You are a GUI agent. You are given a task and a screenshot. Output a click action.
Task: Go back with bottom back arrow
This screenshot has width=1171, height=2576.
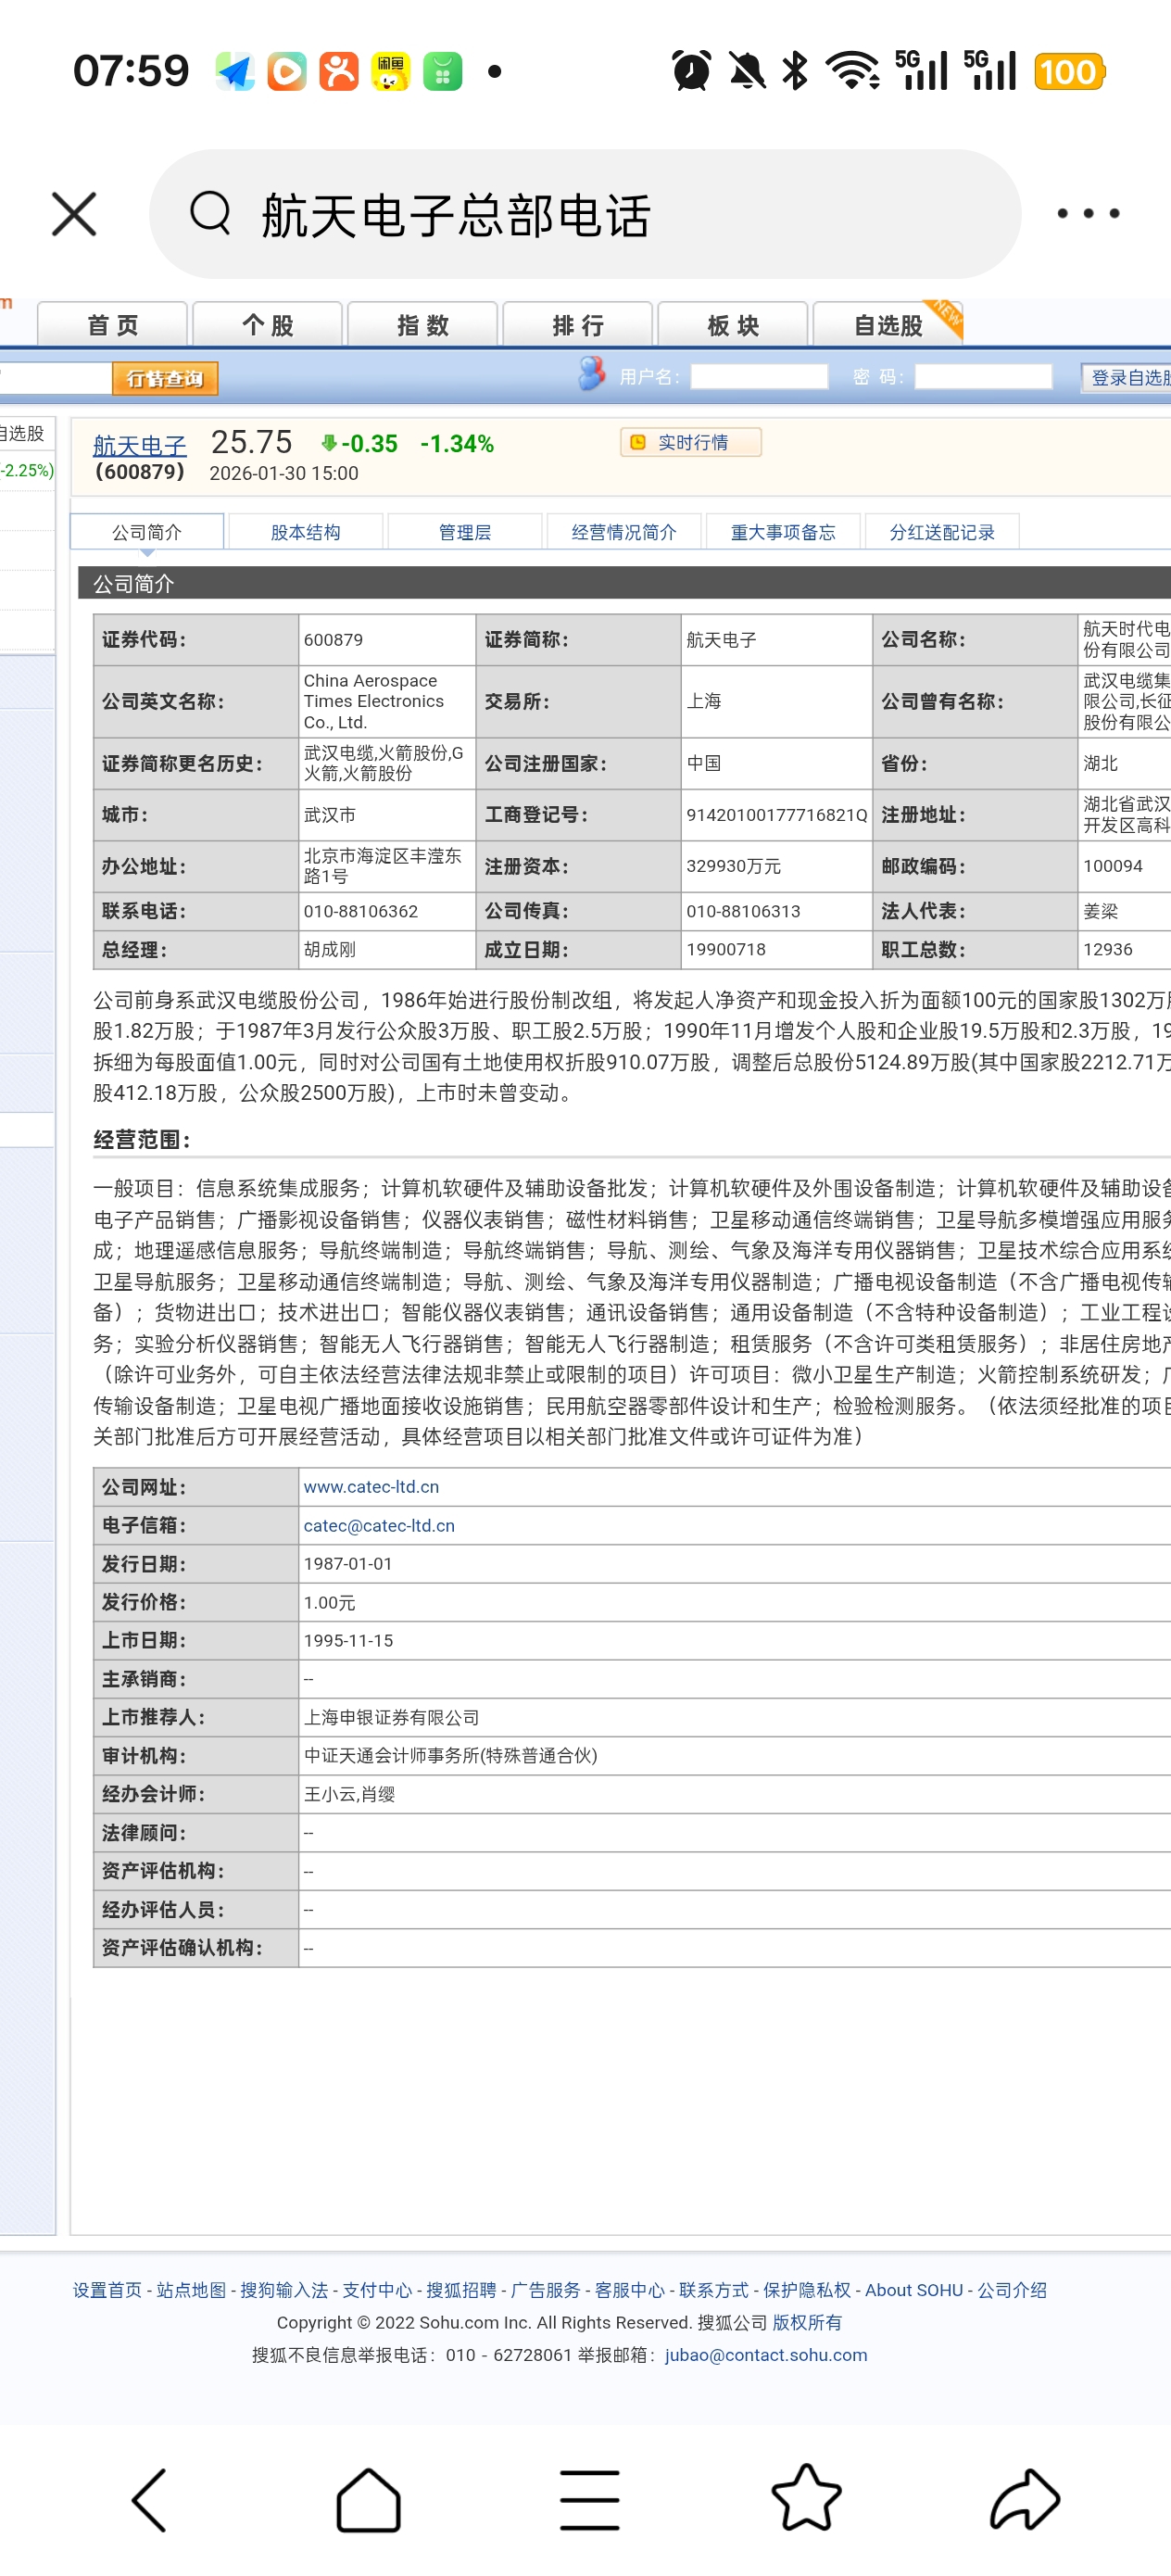[x=149, y=2499]
